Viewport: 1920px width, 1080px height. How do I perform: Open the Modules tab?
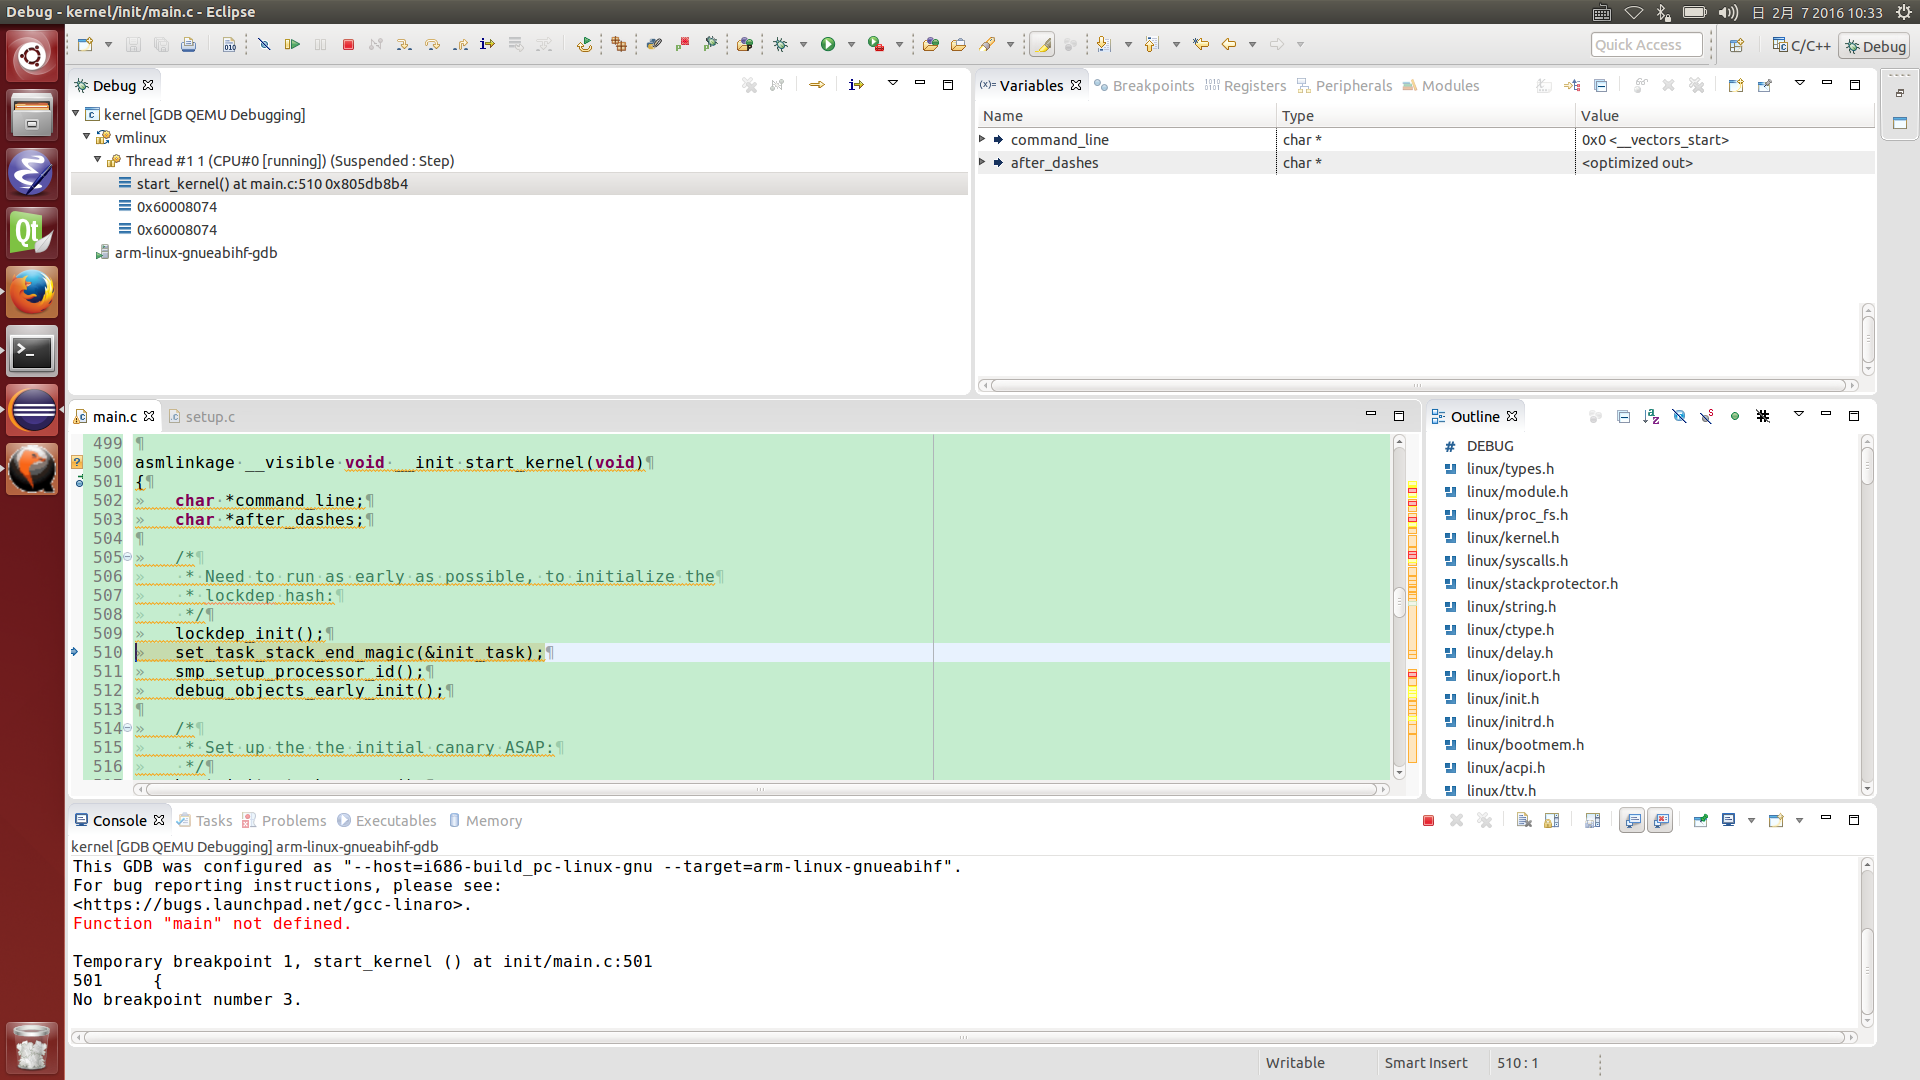(1441, 86)
